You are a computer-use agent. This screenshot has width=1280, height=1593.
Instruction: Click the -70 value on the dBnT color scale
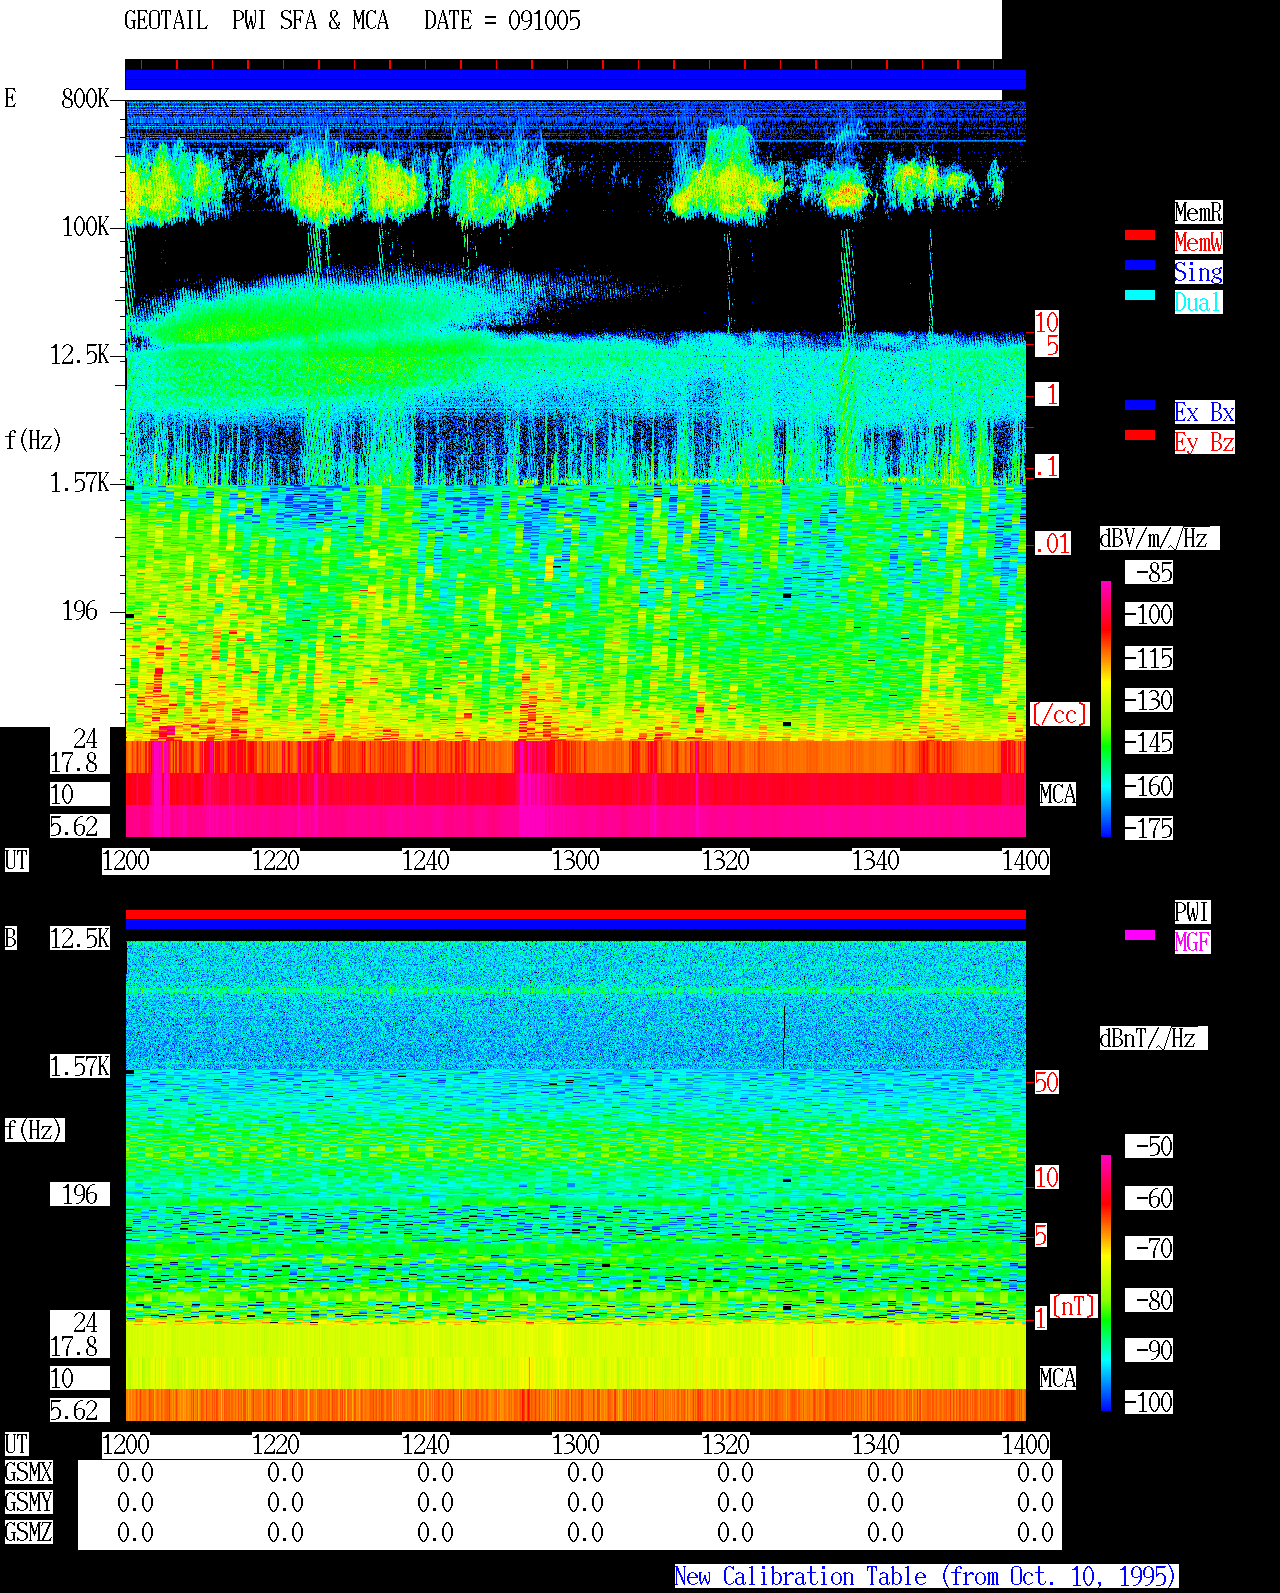pyautogui.click(x=1149, y=1249)
